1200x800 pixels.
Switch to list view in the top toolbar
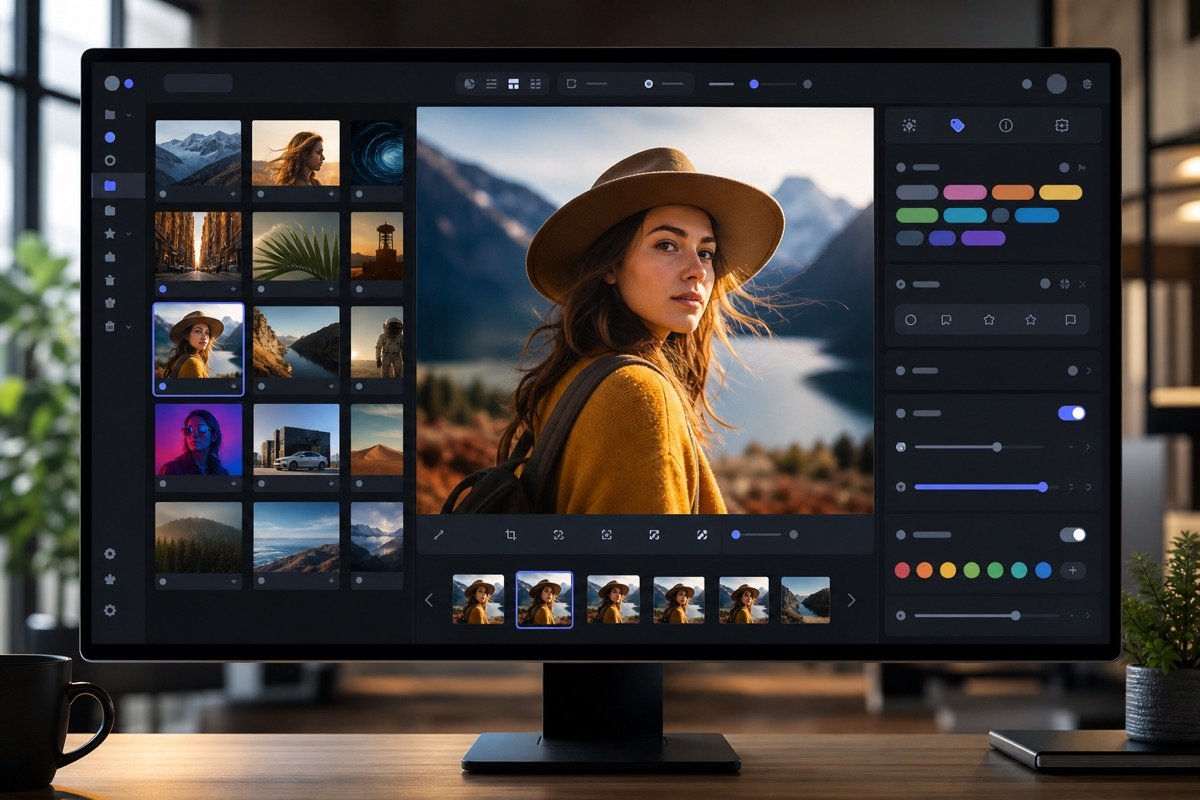pos(492,84)
